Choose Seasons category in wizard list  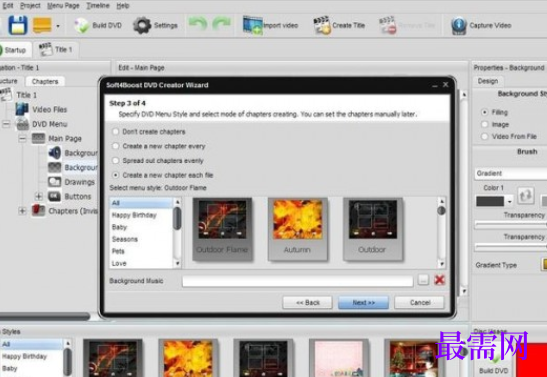(x=141, y=239)
